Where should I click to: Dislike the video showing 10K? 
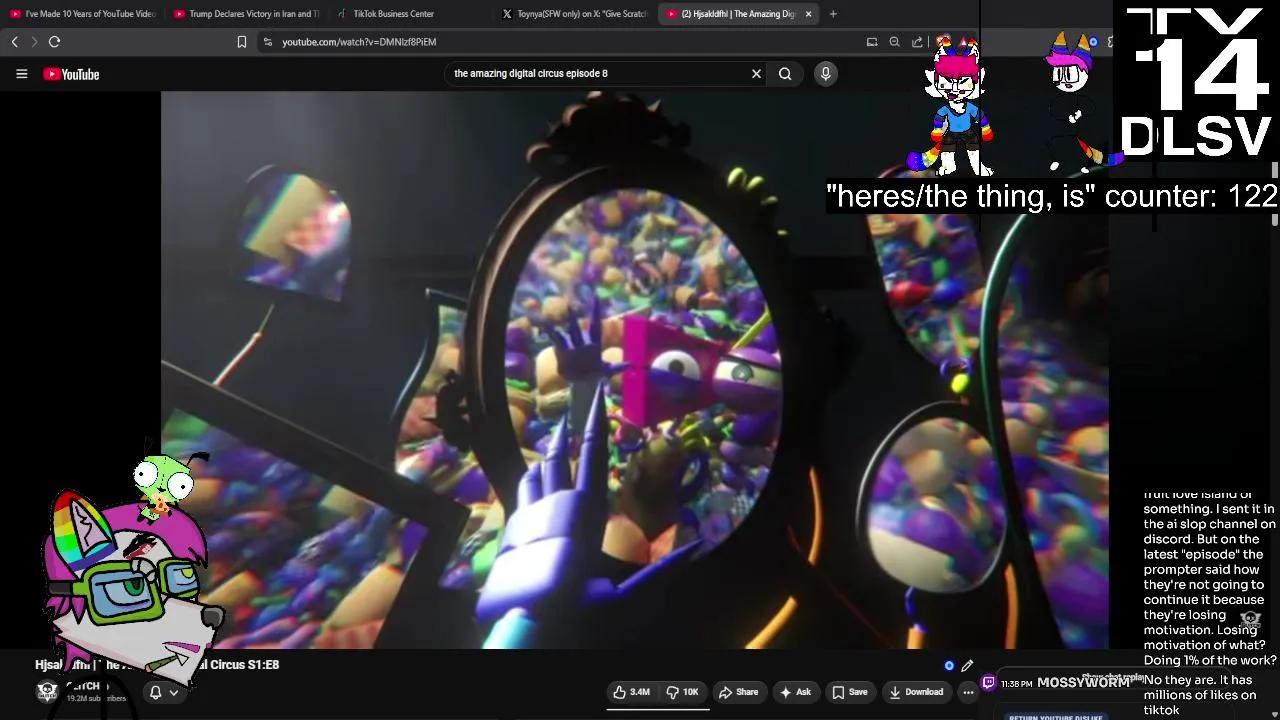pyautogui.click(x=684, y=692)
